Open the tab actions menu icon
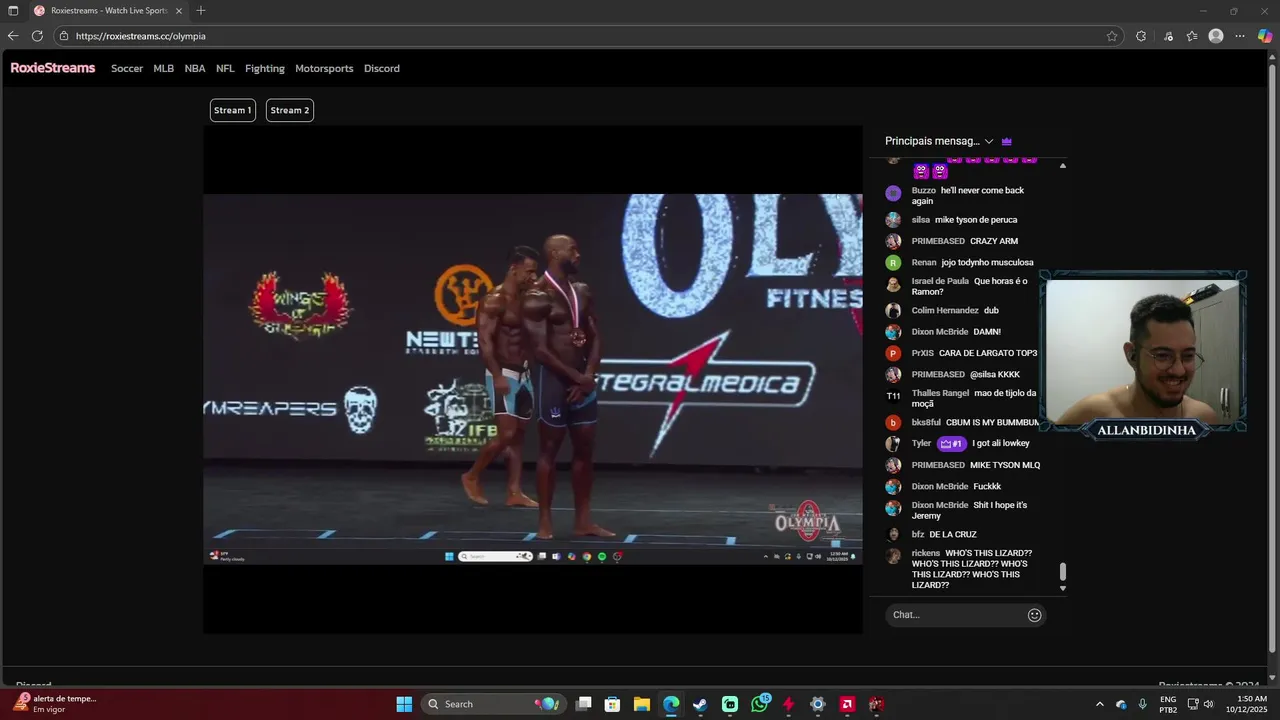Image resolution: width=1280 pixels, height=720 pixels. (13, 10)
